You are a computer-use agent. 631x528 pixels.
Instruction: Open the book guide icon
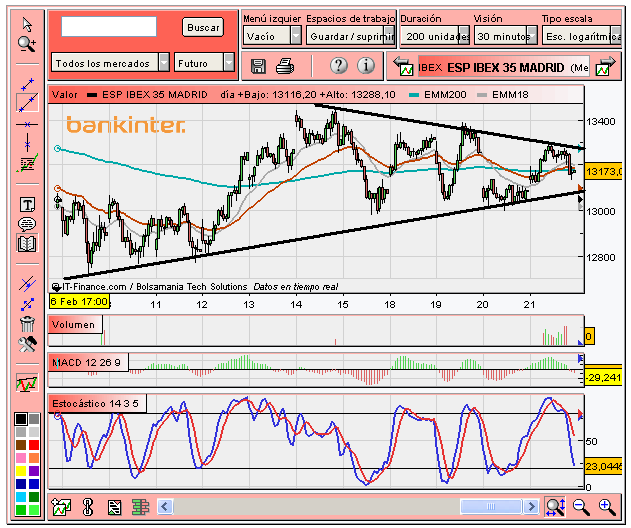[x=27, y=243]
